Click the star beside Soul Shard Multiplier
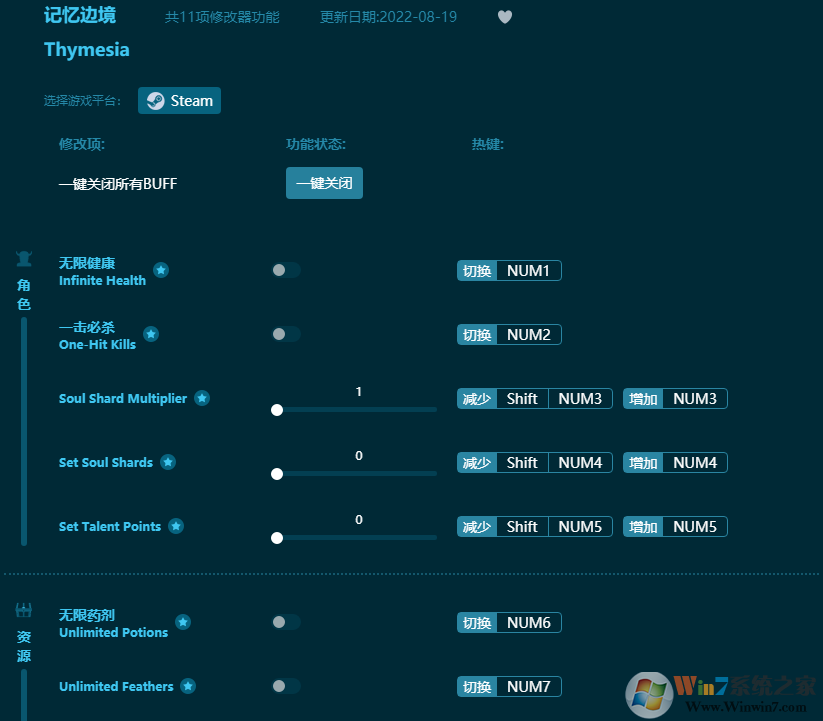 coord(202,398)
